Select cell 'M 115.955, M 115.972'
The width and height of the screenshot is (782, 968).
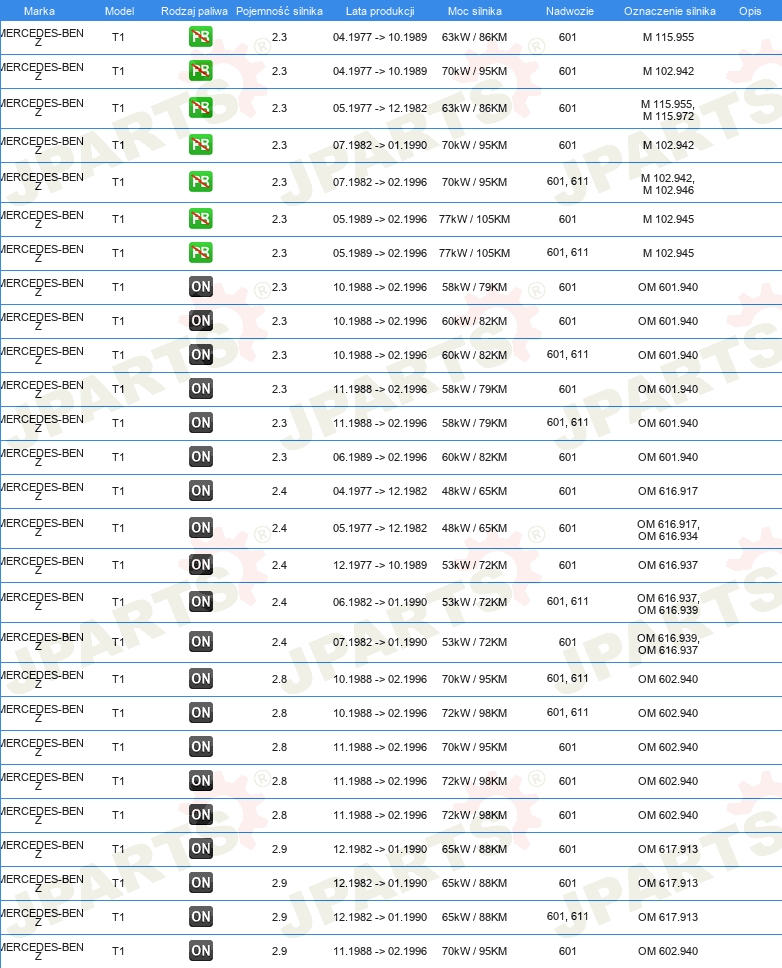tap(668, 110)
